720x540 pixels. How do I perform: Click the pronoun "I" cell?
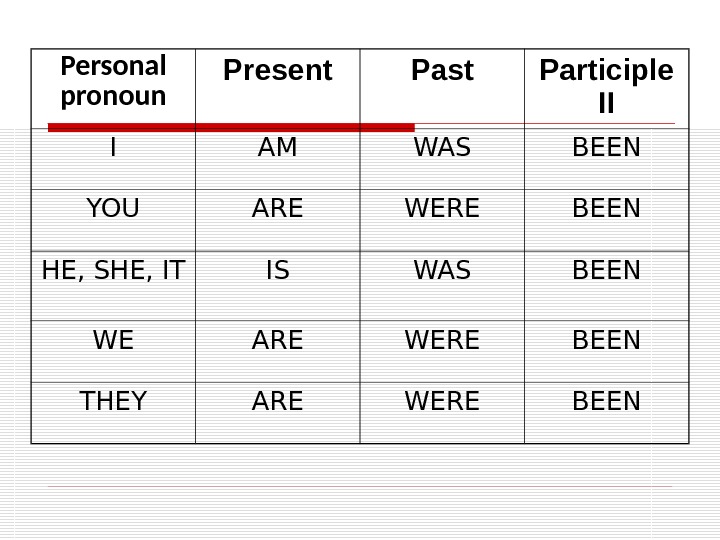113,149
